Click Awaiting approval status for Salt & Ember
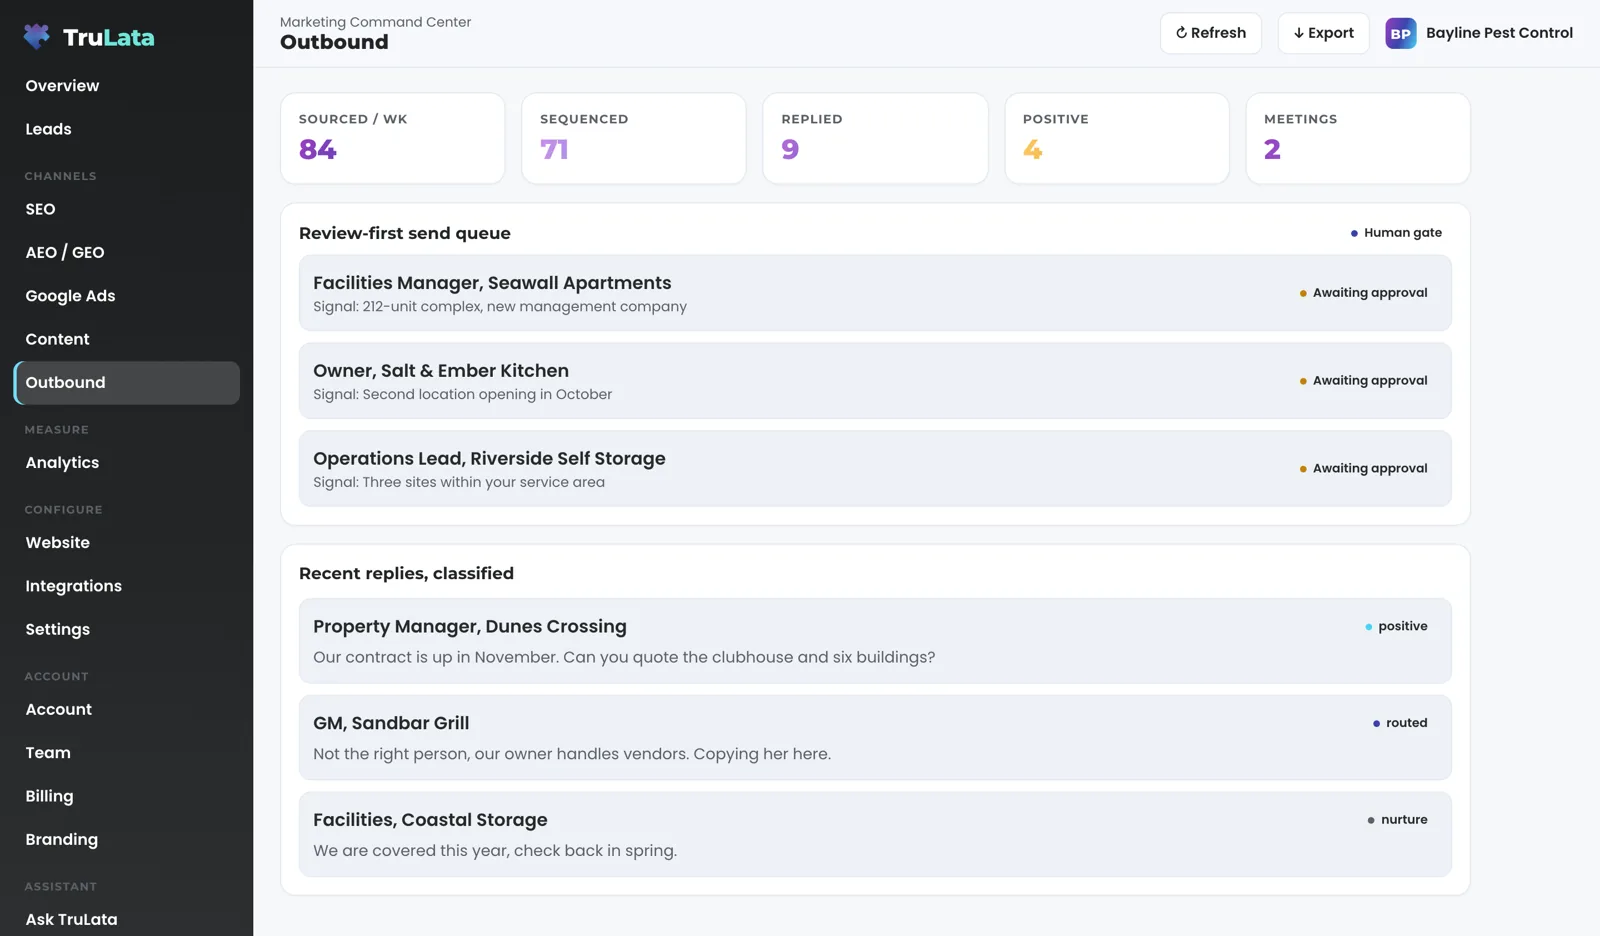1600x936 pixels. tap(1363, 381)
